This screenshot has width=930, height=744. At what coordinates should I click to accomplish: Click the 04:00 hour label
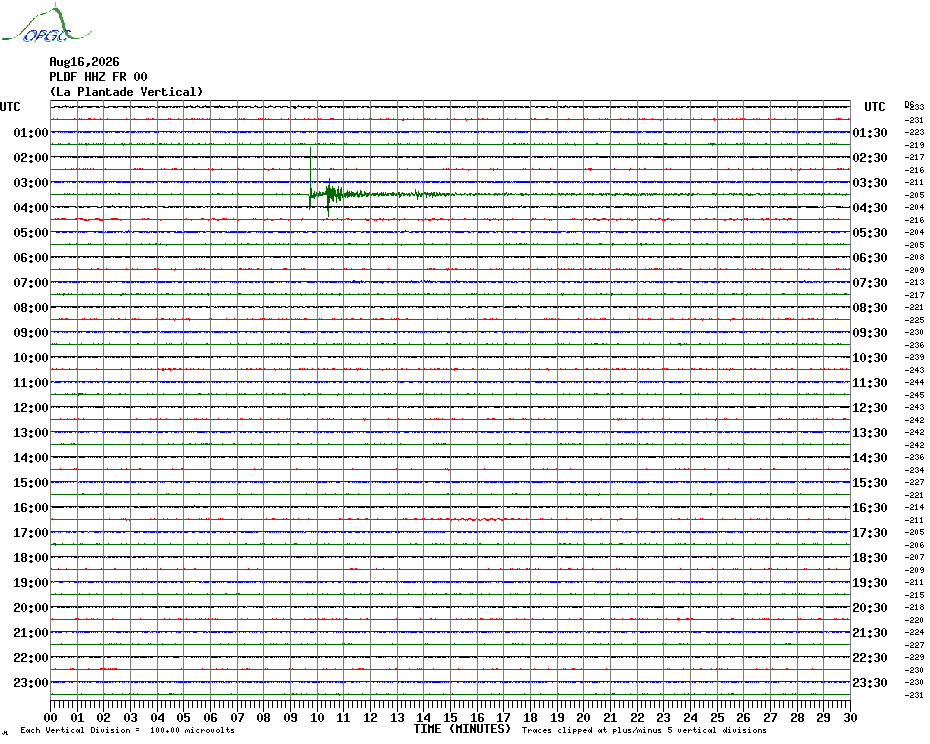(x=31, y=207)
